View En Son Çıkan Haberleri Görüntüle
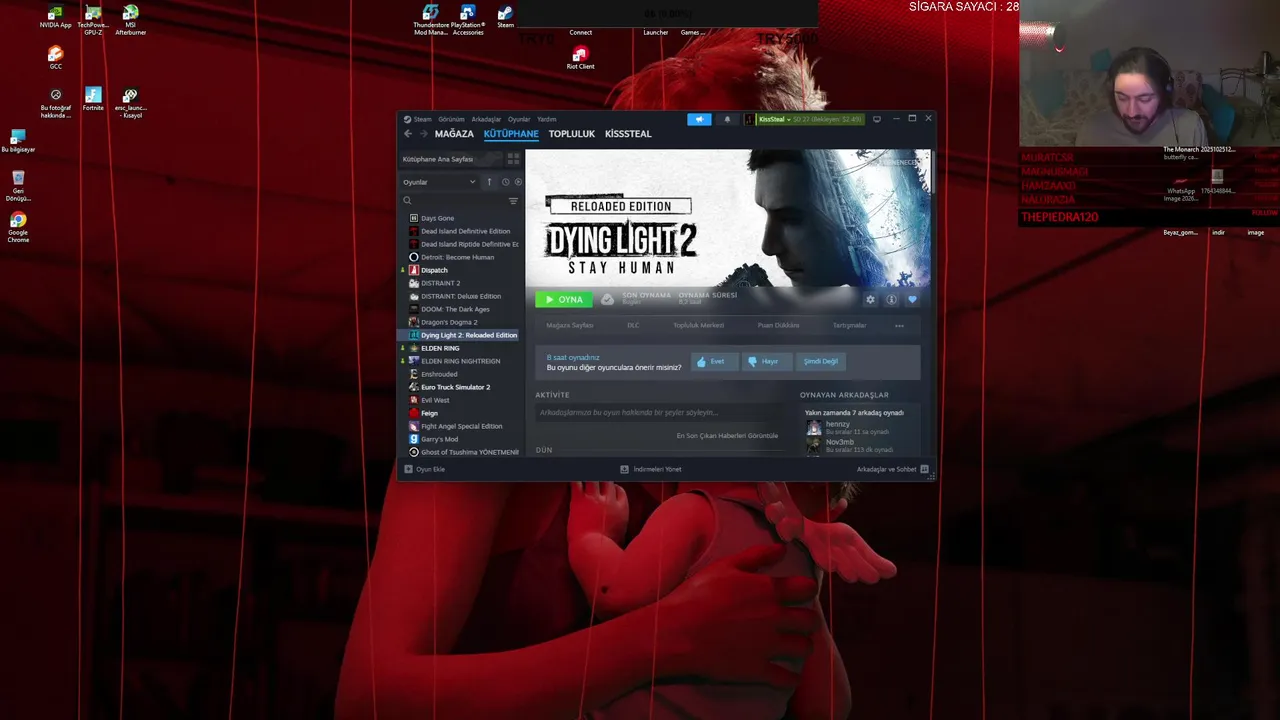This screenshot has width=1280, height=720. click(727, 436)
